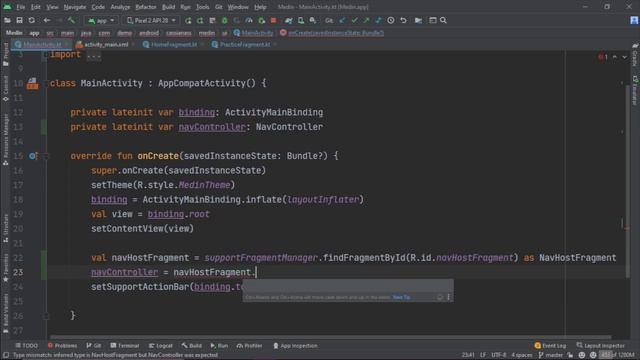Image resolution: width=640 pixels, height=360 pixels.
Task: Expand the collapsed import block
Action: (x=93, y=55)
